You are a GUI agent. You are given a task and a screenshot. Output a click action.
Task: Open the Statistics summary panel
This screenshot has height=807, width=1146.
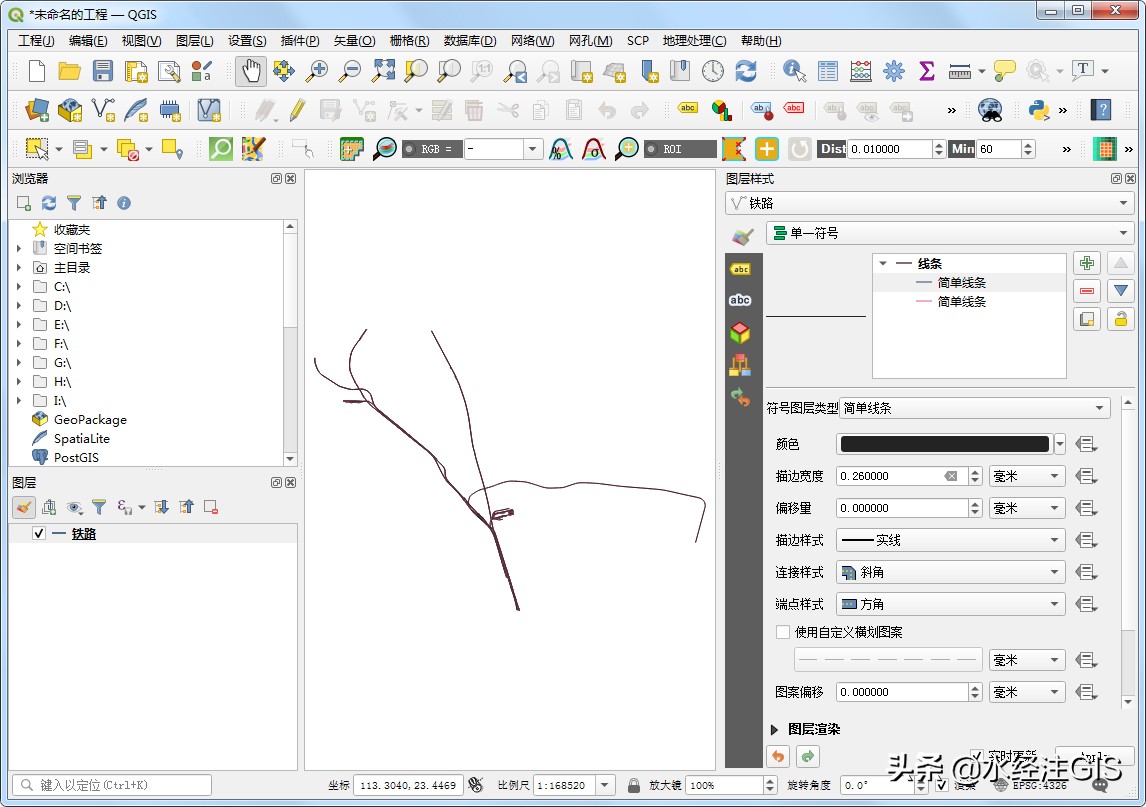point(926,71)
